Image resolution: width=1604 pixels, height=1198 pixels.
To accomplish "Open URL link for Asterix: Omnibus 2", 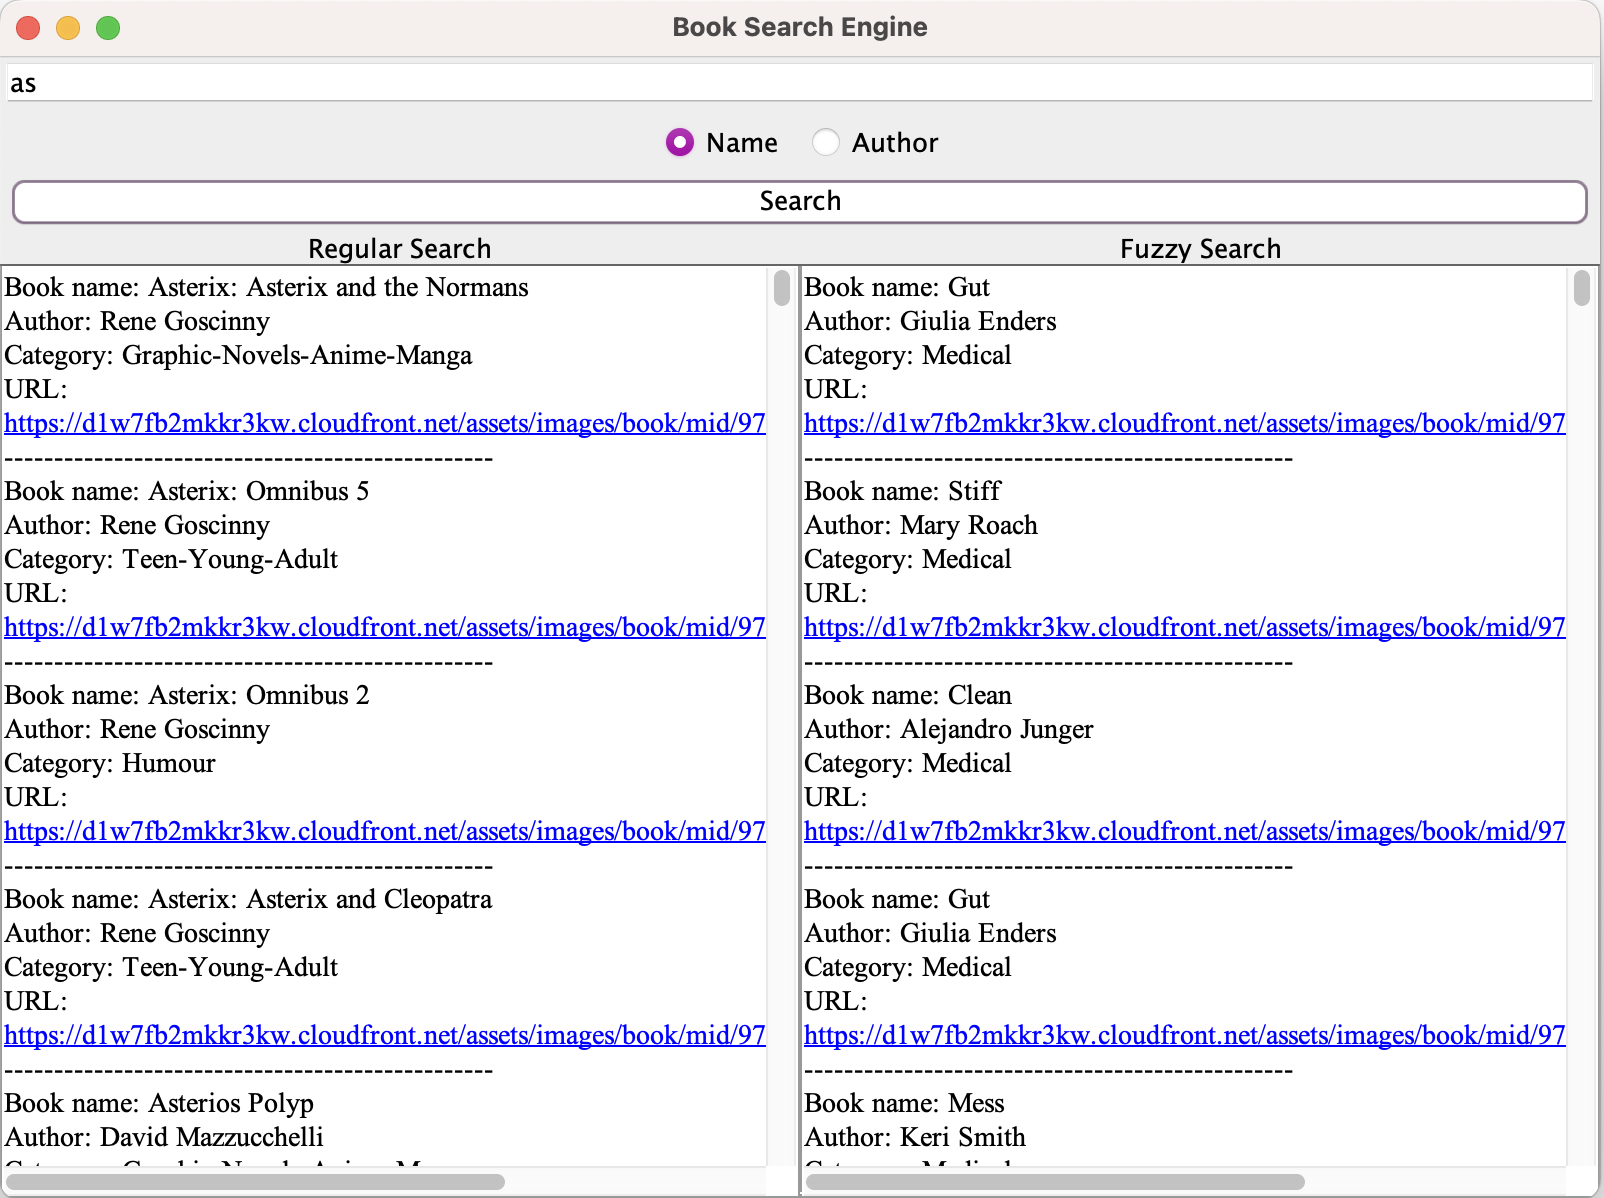I will pyautogui.click(x=385, y=831).
